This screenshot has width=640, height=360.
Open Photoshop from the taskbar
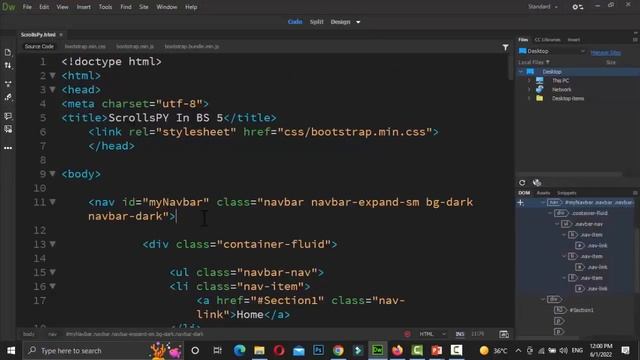[x=318, y=350]
